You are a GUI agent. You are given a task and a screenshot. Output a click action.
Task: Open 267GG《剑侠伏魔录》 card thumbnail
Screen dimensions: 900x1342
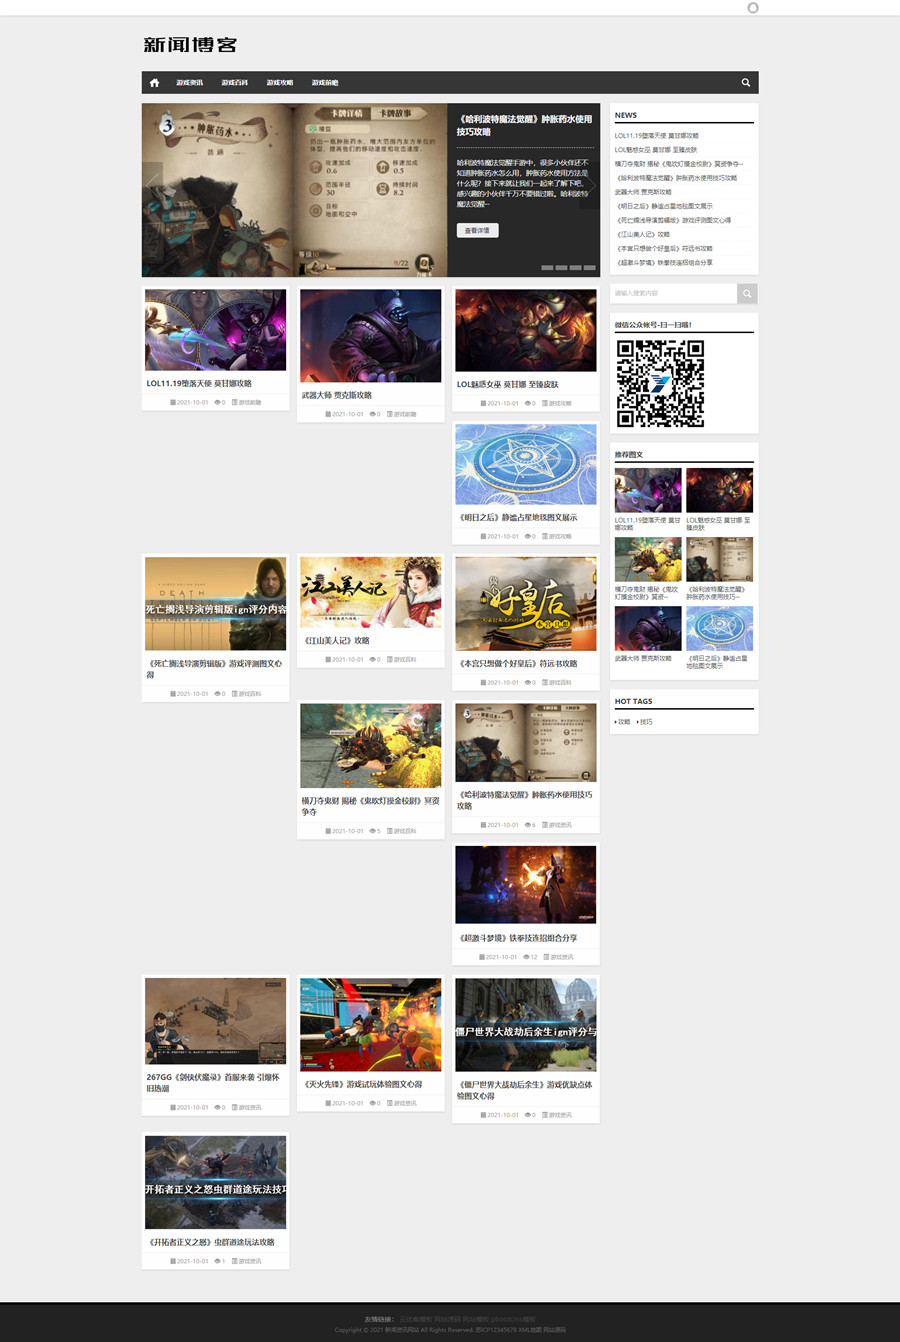click(215, 1021)
